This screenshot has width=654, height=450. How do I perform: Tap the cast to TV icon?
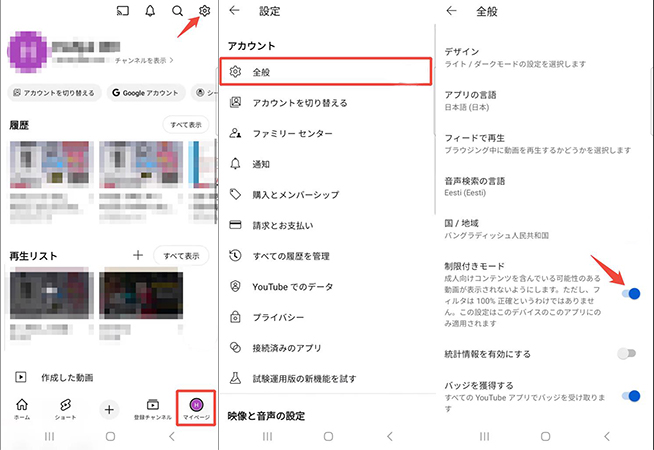tap(122, 11)
